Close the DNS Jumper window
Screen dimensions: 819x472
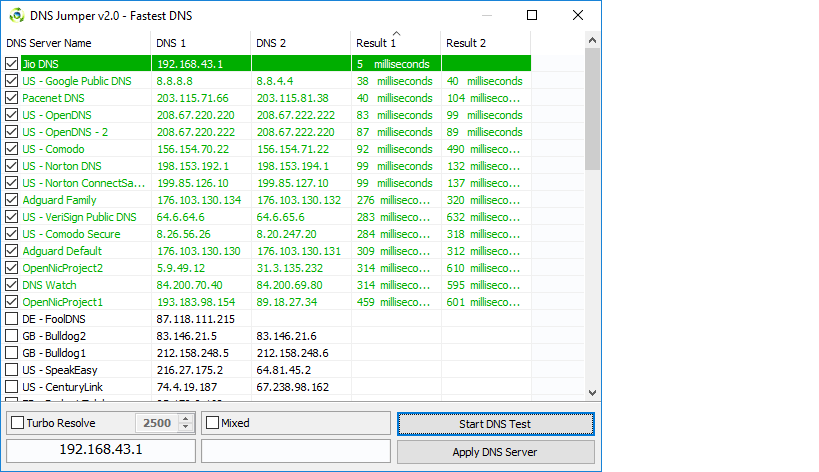(x=578, y=15)
